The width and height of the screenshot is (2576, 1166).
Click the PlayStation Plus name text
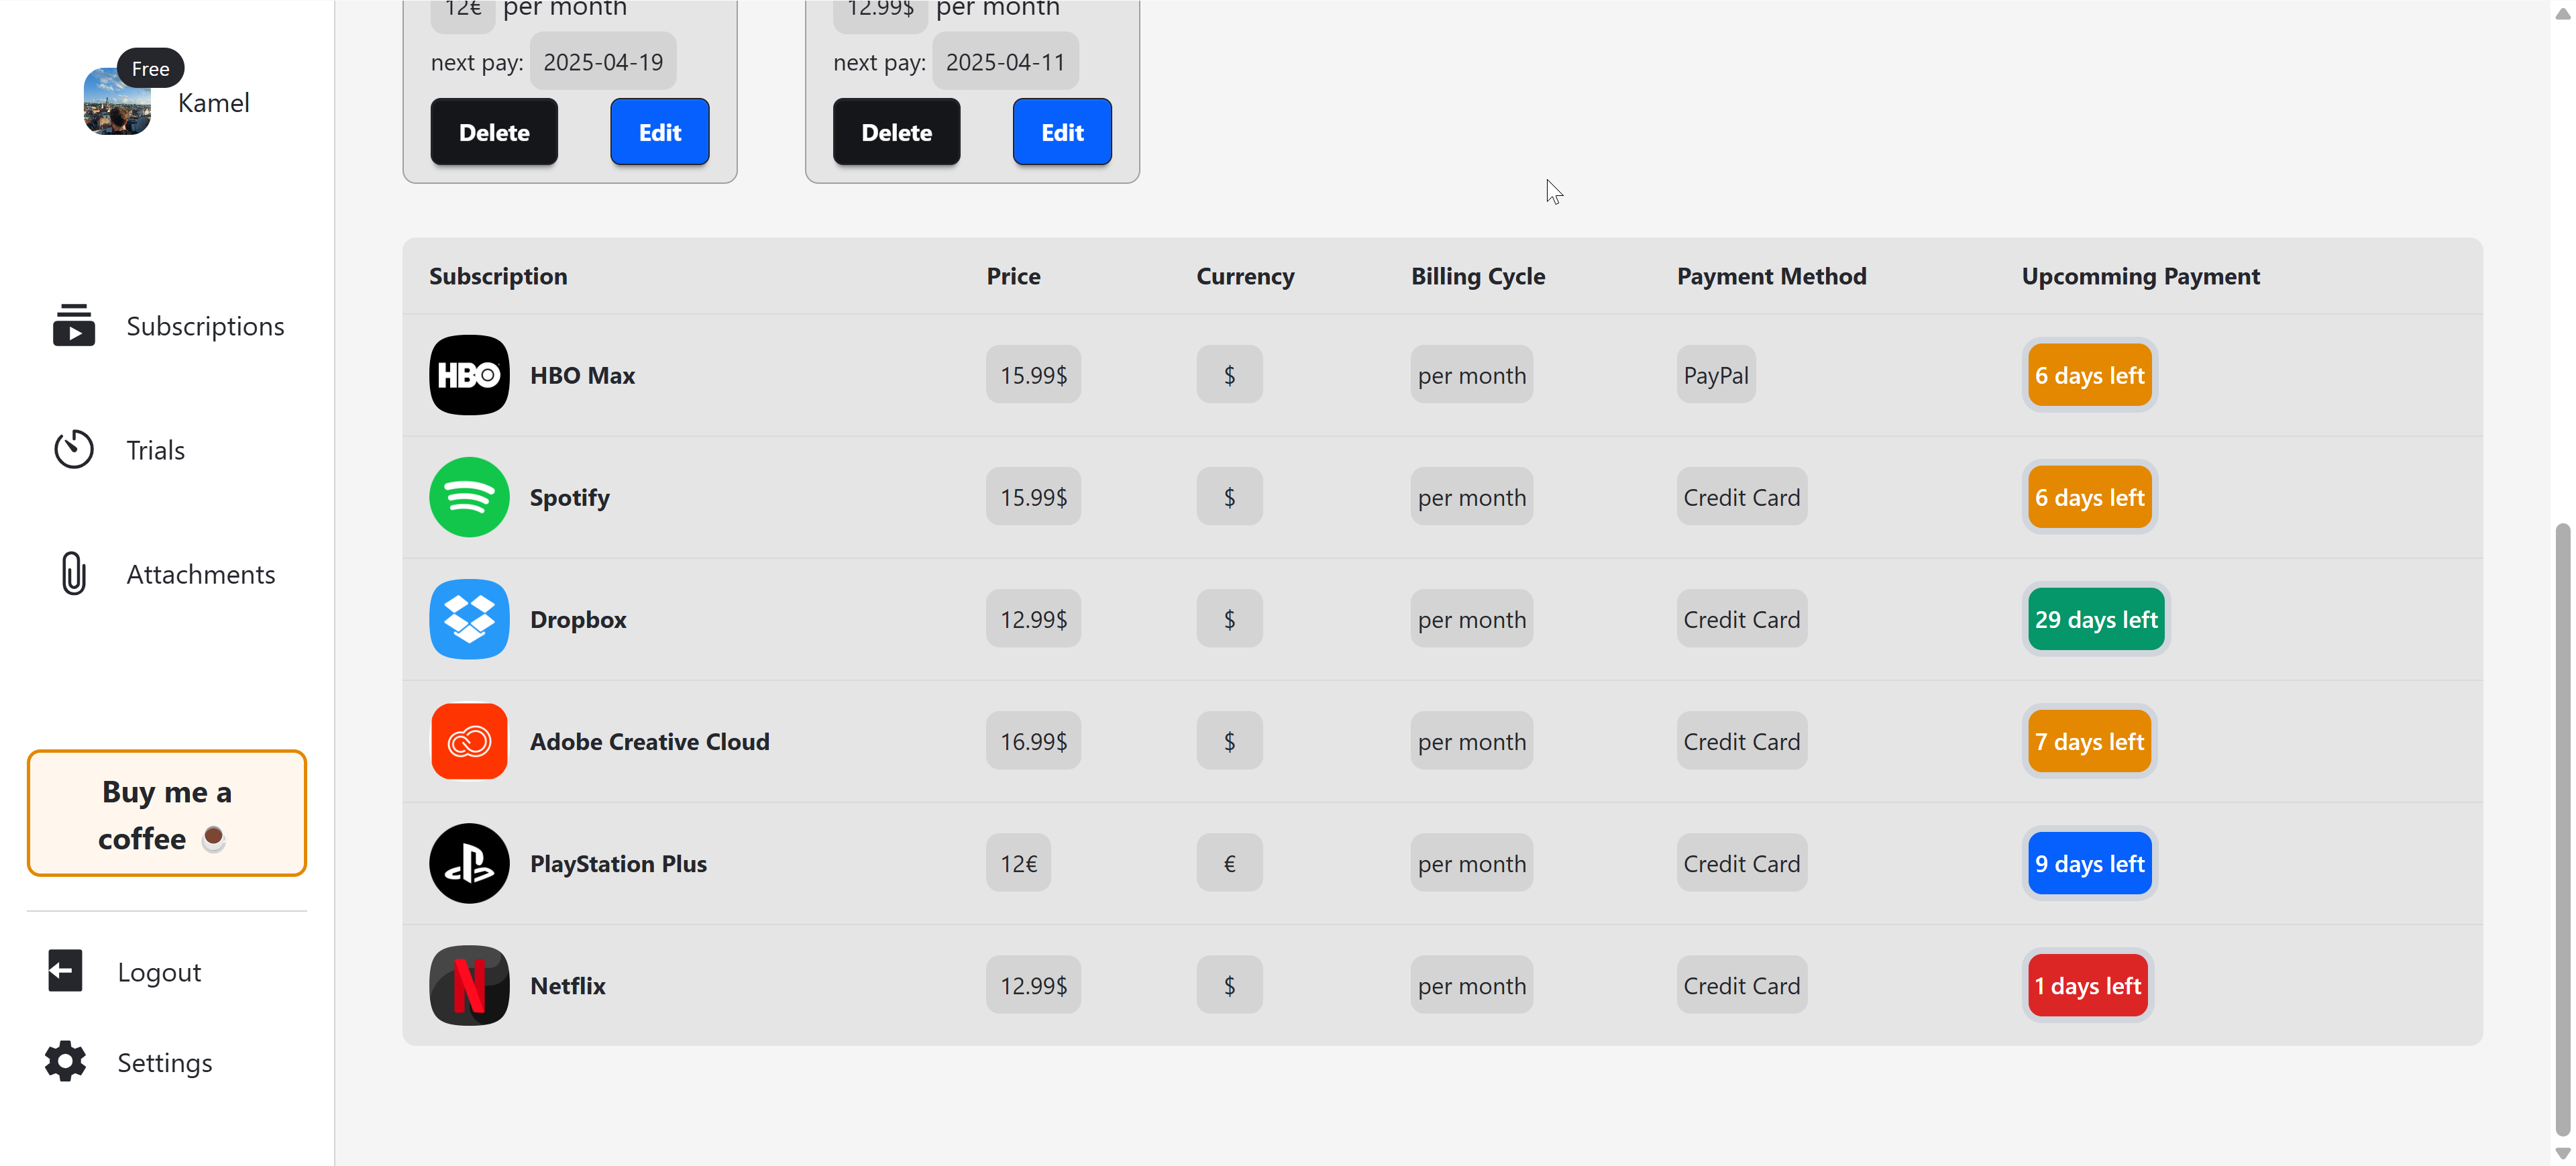click(618, 863)
